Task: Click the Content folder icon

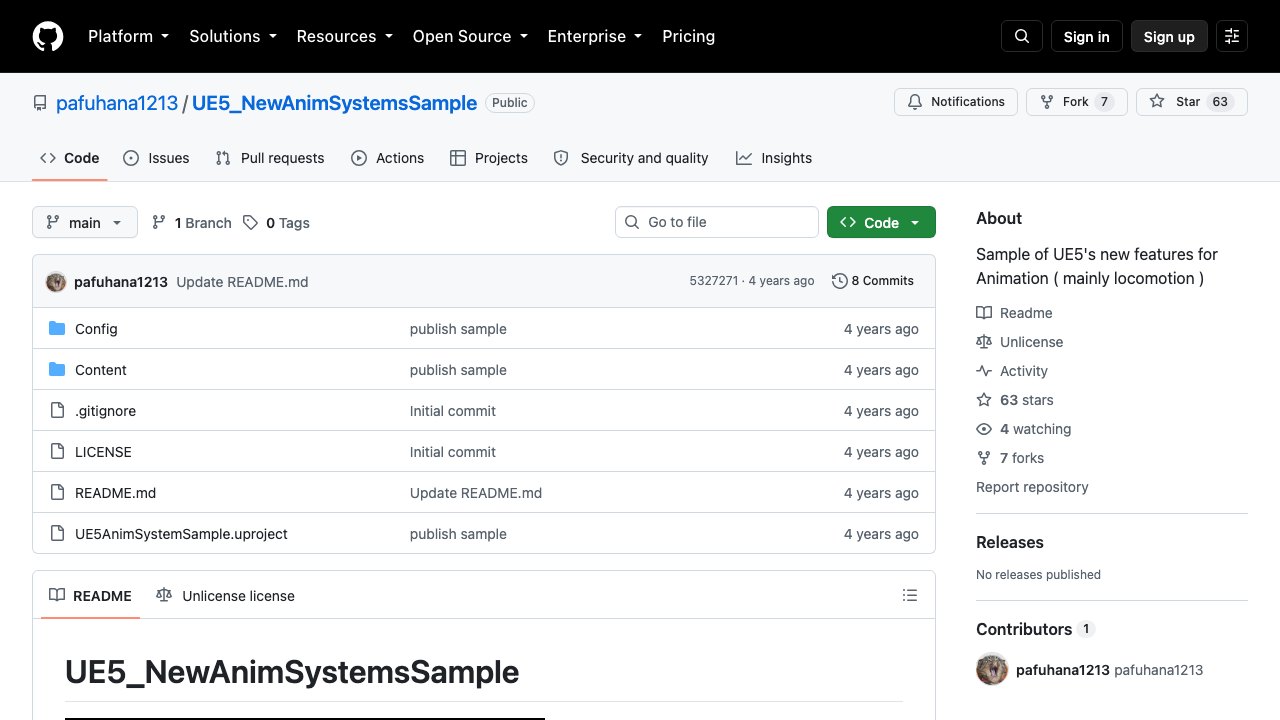Action: (x=57, y=370)
